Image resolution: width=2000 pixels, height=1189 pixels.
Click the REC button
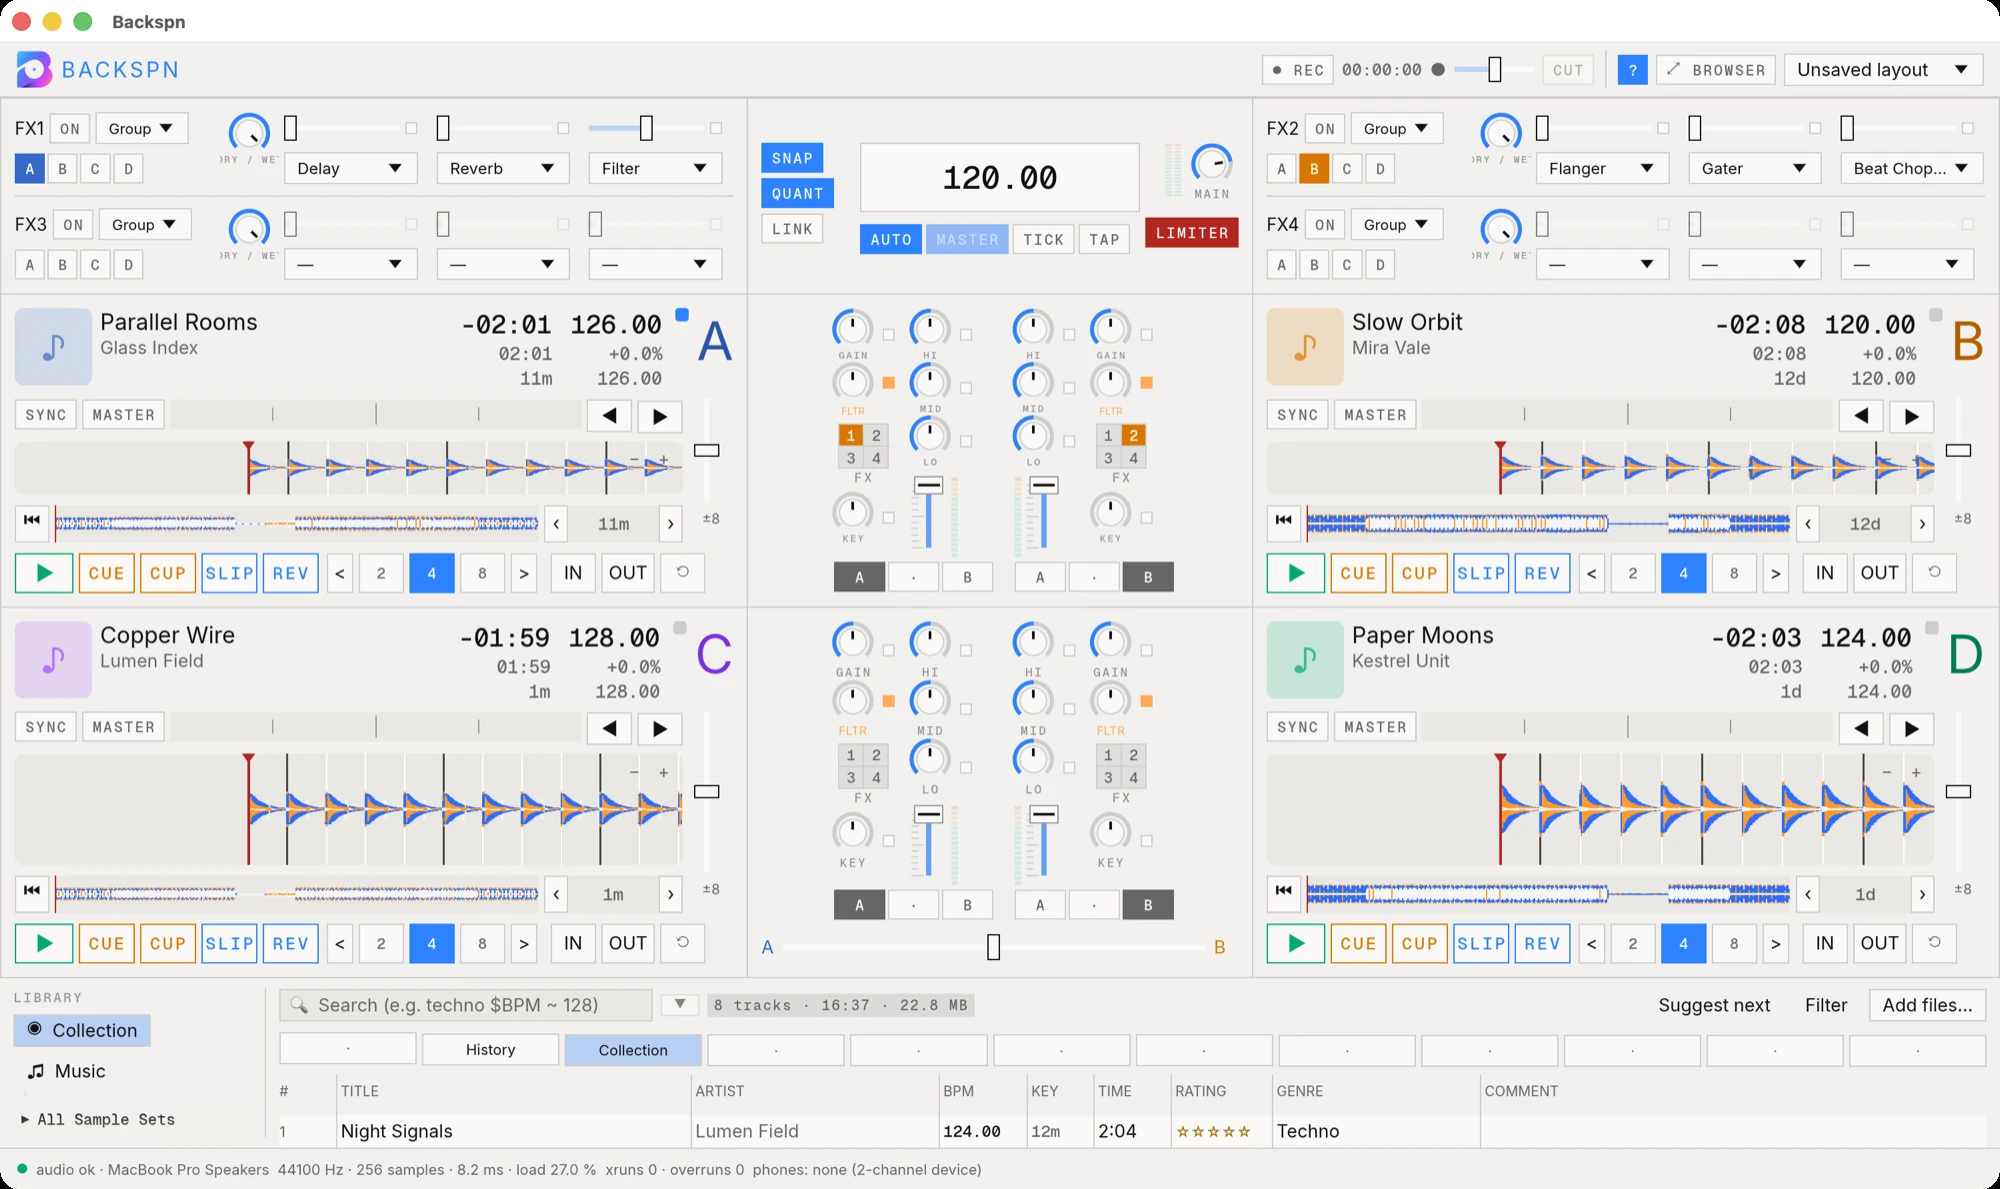click(1298, 70)
